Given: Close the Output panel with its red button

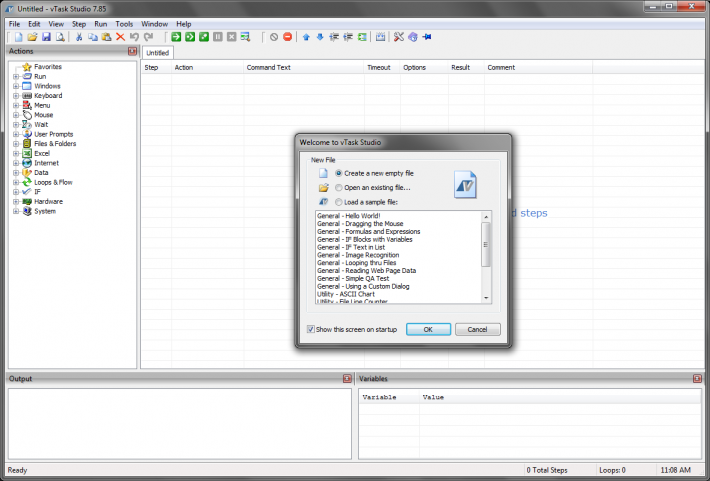Looking at the screenshot, I should pos(347,379).
